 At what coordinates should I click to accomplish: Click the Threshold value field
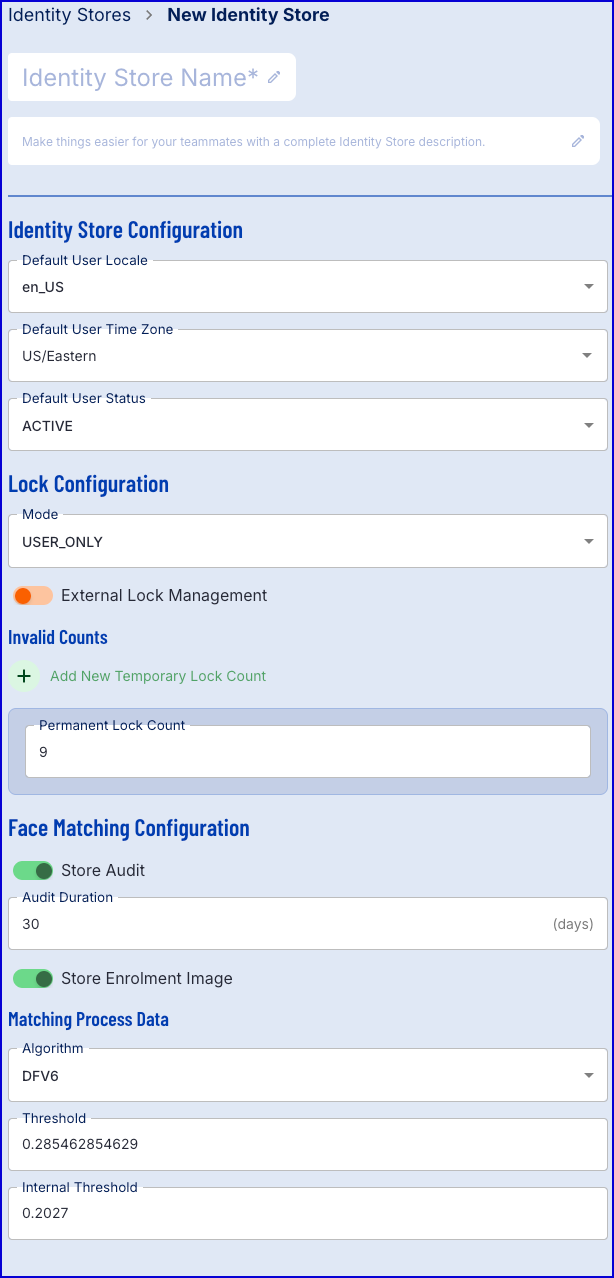308,1145
